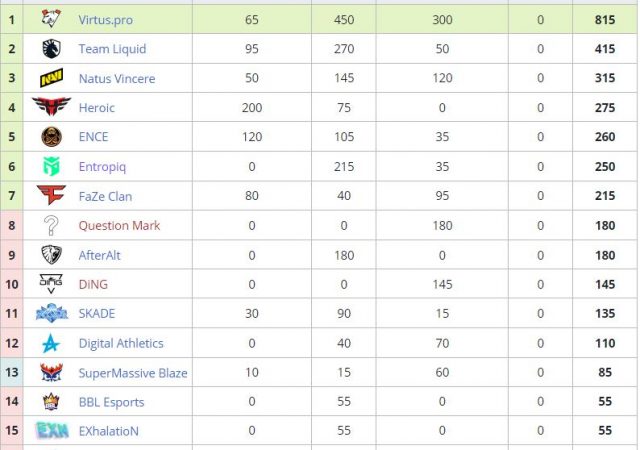Open the SuperMassive Blaze link
640x450 pixels.
[x=133, y=373]
